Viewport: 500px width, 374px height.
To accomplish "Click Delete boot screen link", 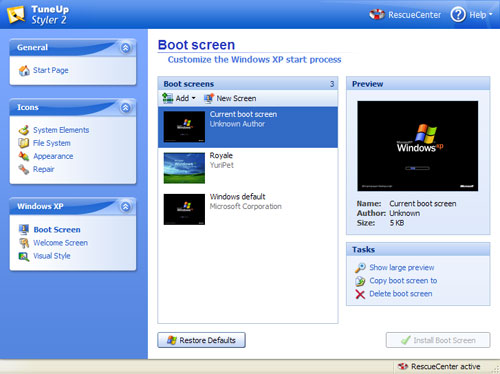I will click(x=401, y=294).
